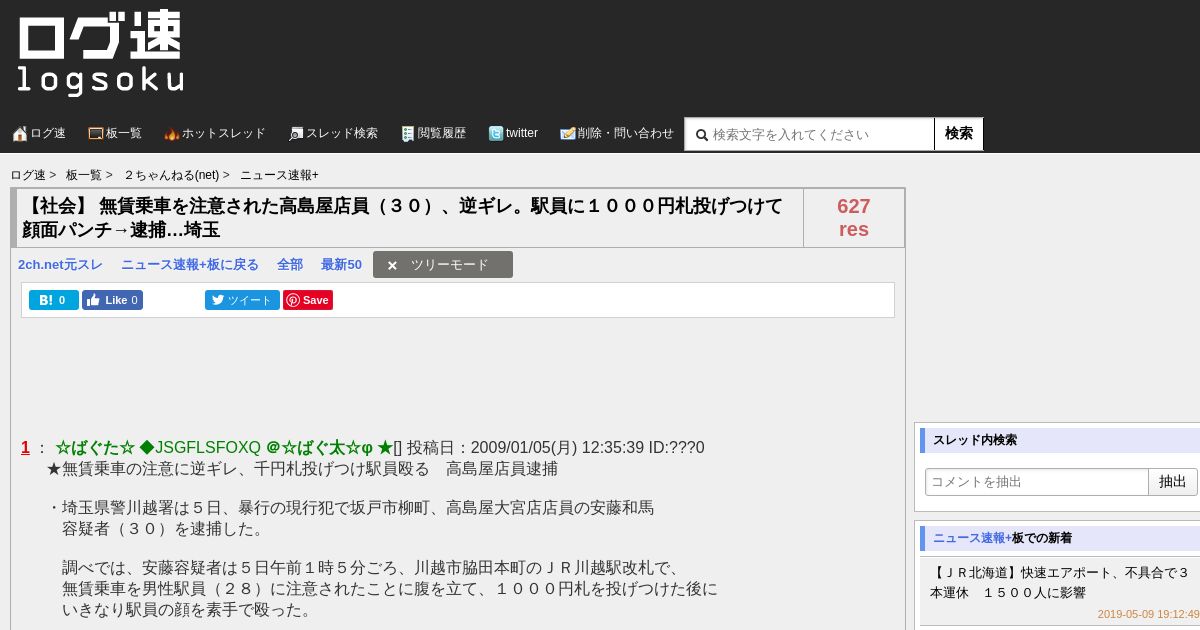Open 削除・問い合わせ menu item
This screenshot has height=630, width=1200.
pos(617,134)
